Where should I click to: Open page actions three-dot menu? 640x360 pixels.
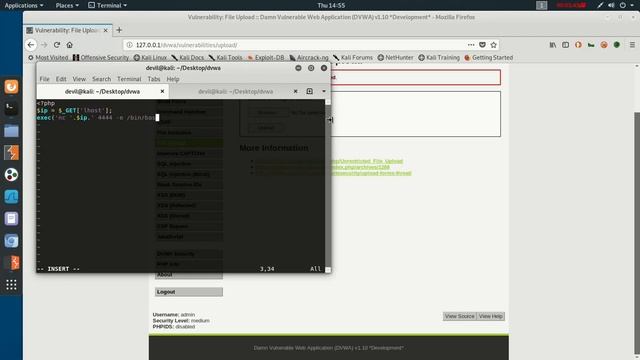point(471,45)
